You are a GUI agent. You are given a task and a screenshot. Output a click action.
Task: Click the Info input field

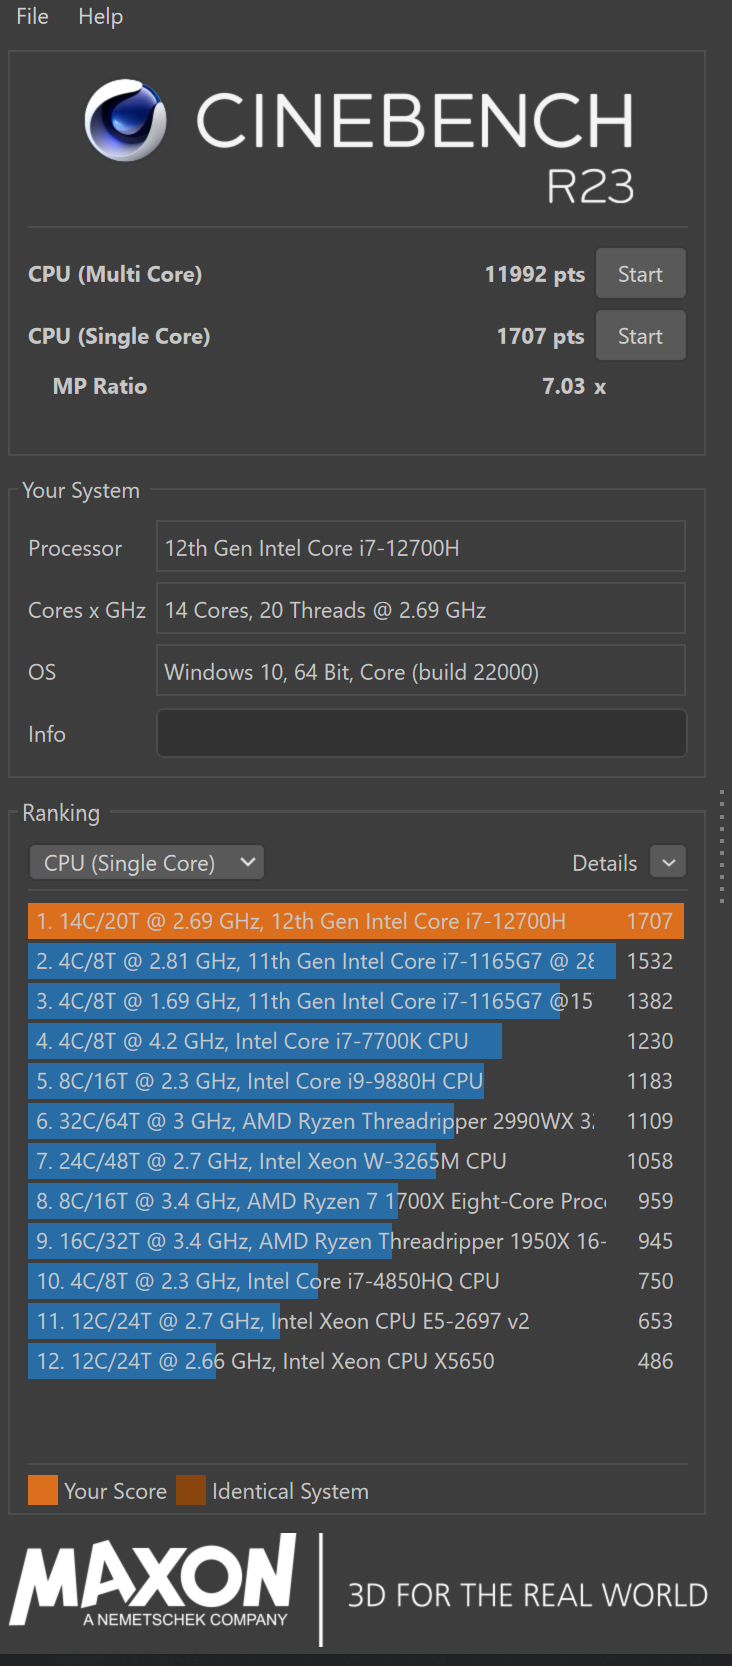(x=421, y=733)
